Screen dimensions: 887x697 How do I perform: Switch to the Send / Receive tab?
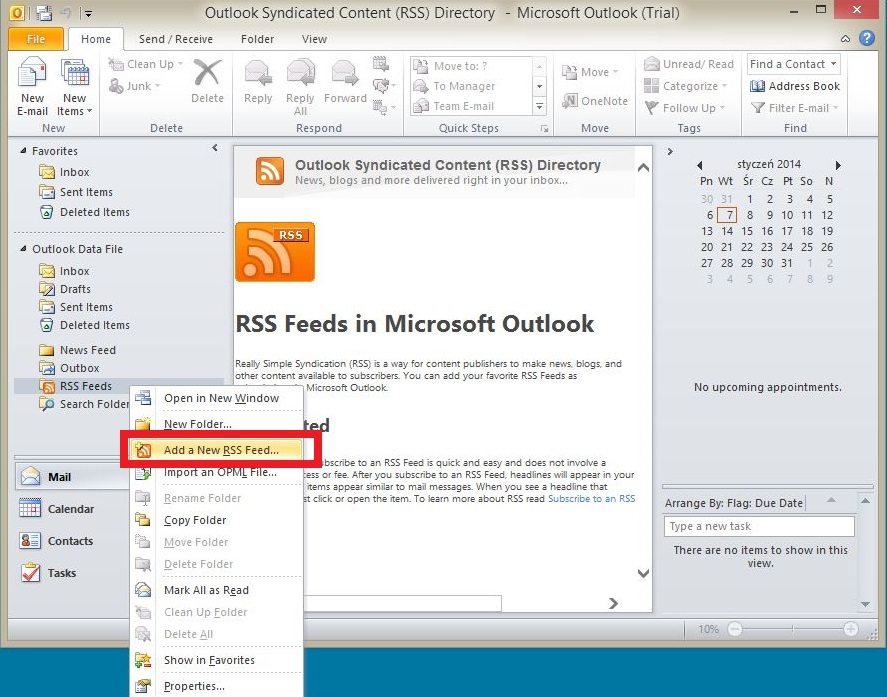pos(176,39)
